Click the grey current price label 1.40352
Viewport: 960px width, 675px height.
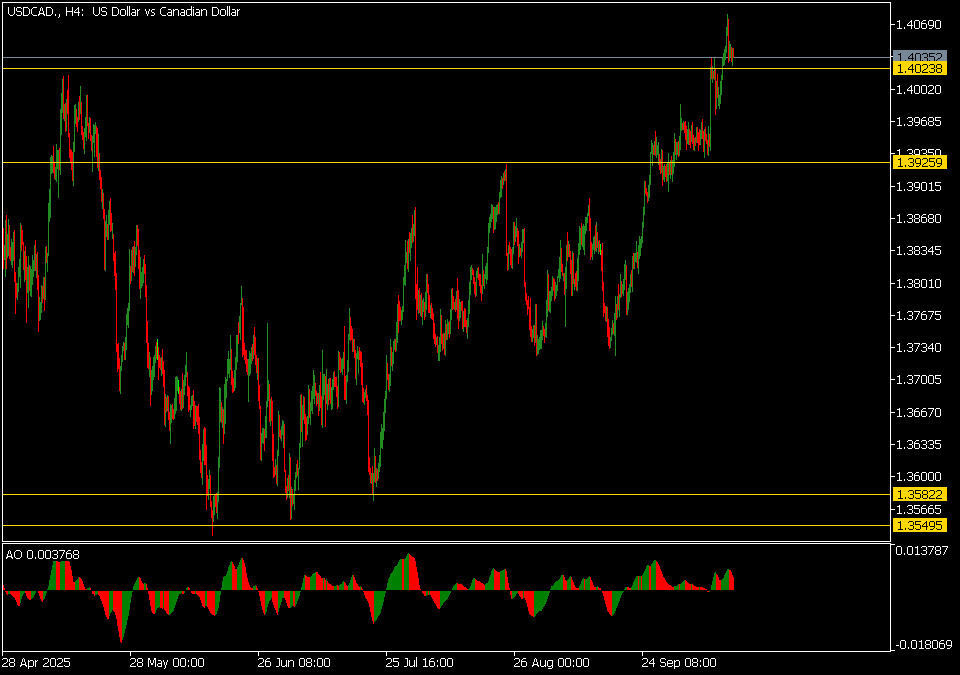click(920, 57)
